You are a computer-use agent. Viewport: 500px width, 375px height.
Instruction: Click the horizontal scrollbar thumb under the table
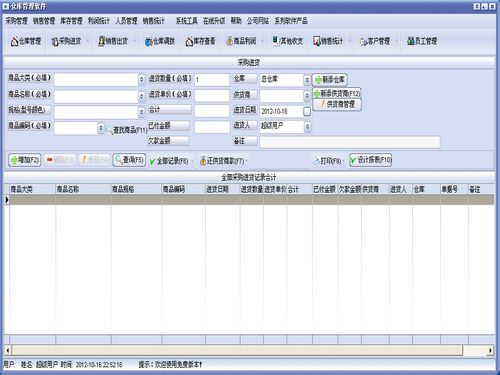click(237, 350)
